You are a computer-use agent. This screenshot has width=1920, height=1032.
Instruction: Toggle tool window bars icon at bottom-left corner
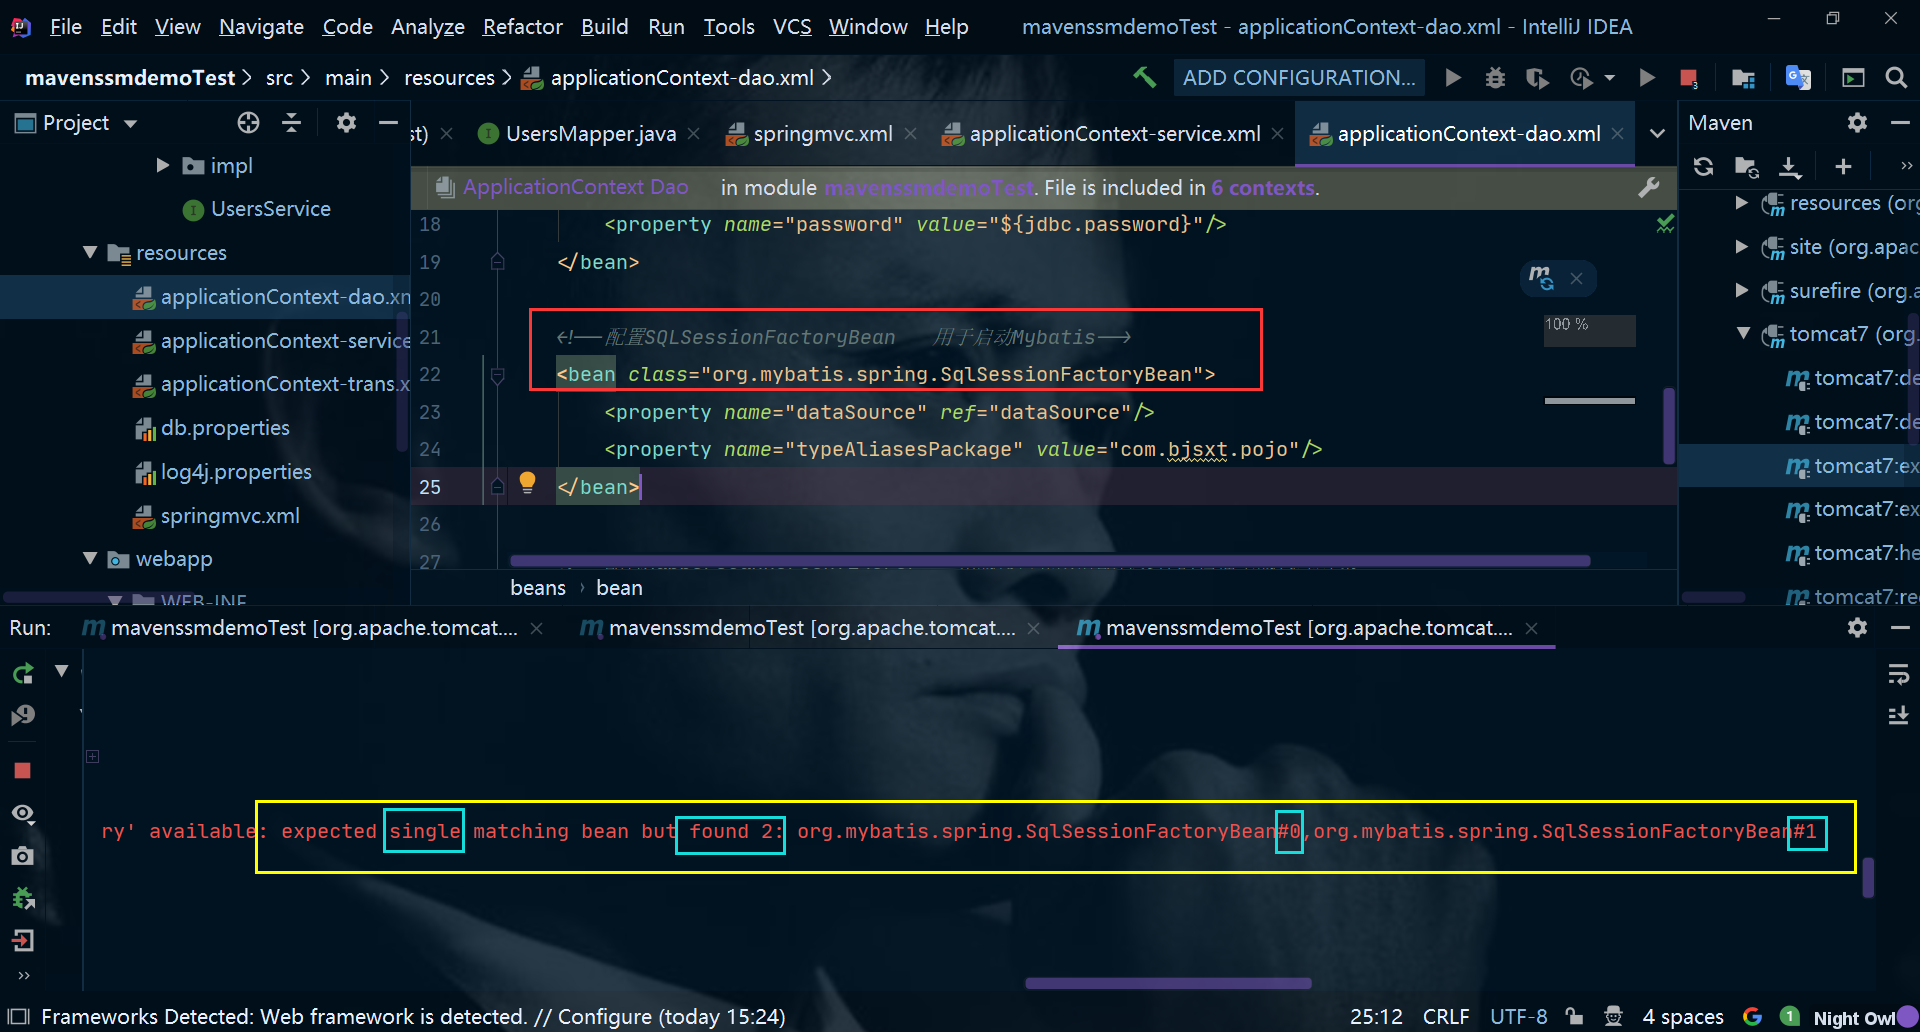(19, 1016)
